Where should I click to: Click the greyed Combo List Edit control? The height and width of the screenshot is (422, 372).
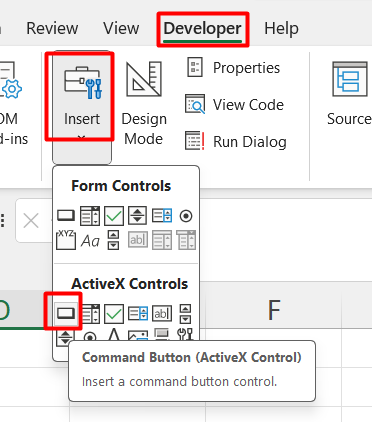(x=162, y=240)
